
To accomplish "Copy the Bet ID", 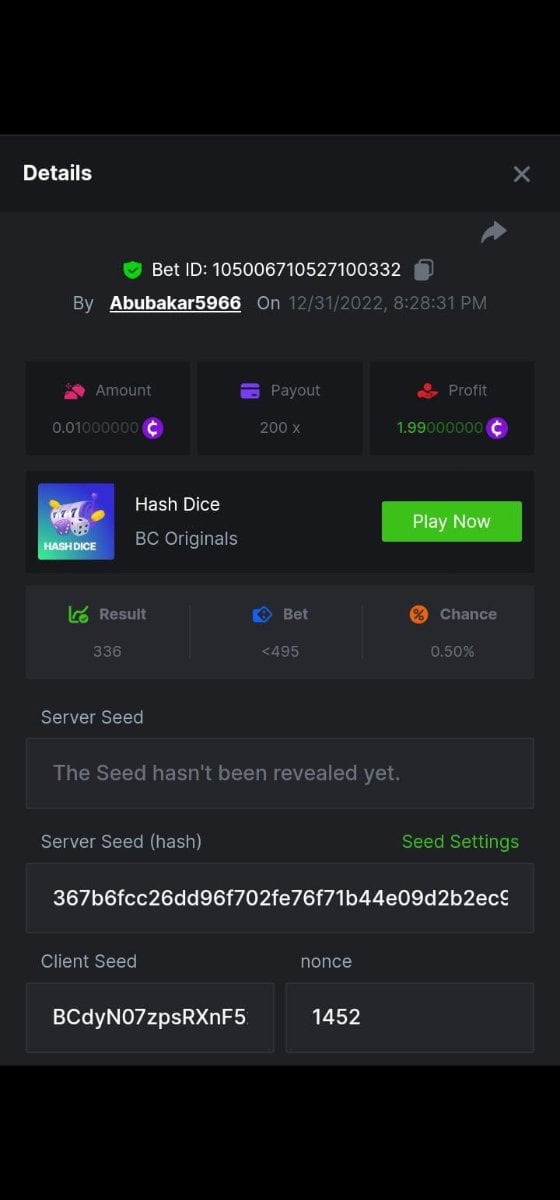I will (x=424, y=269).
